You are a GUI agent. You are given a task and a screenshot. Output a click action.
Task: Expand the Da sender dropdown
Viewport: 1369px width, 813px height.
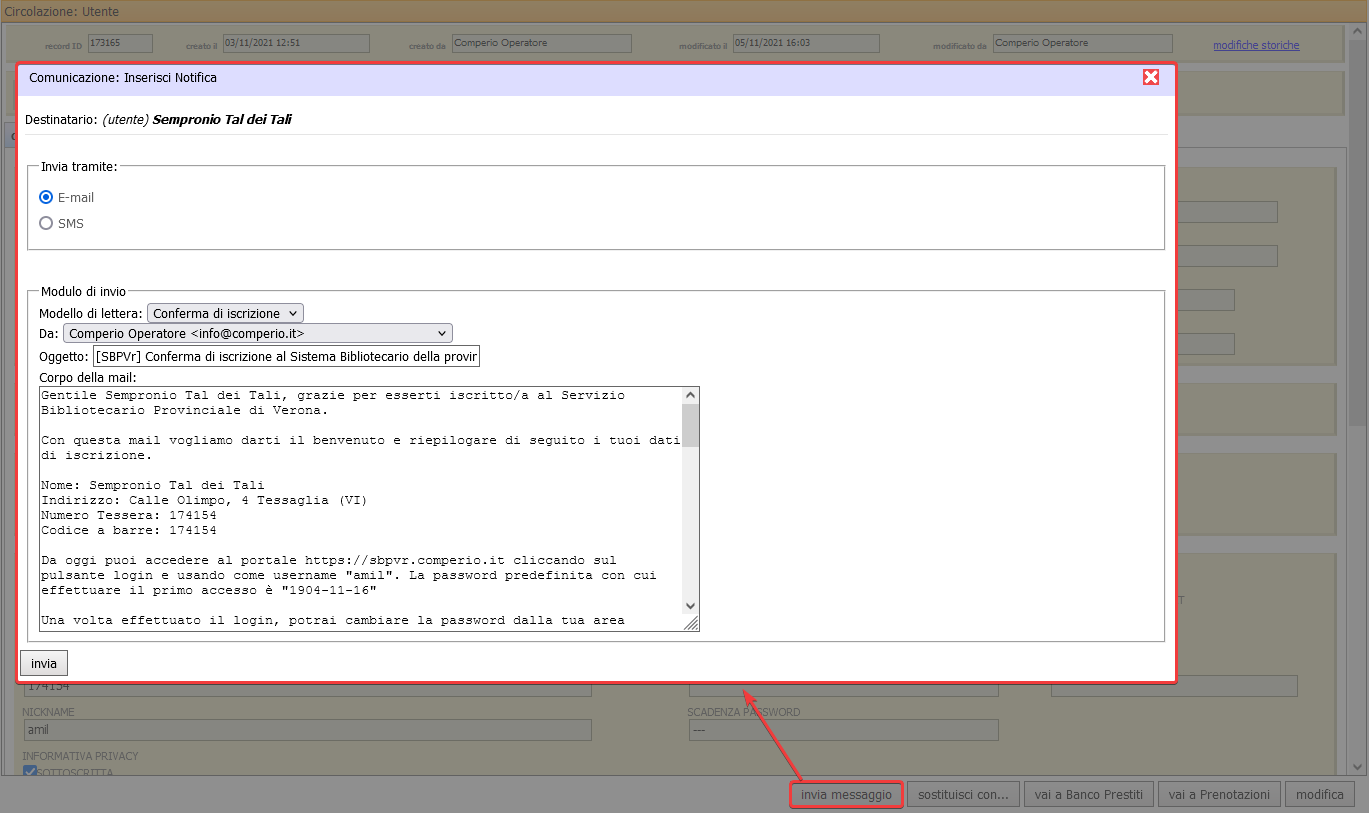[x=258, y=334]
